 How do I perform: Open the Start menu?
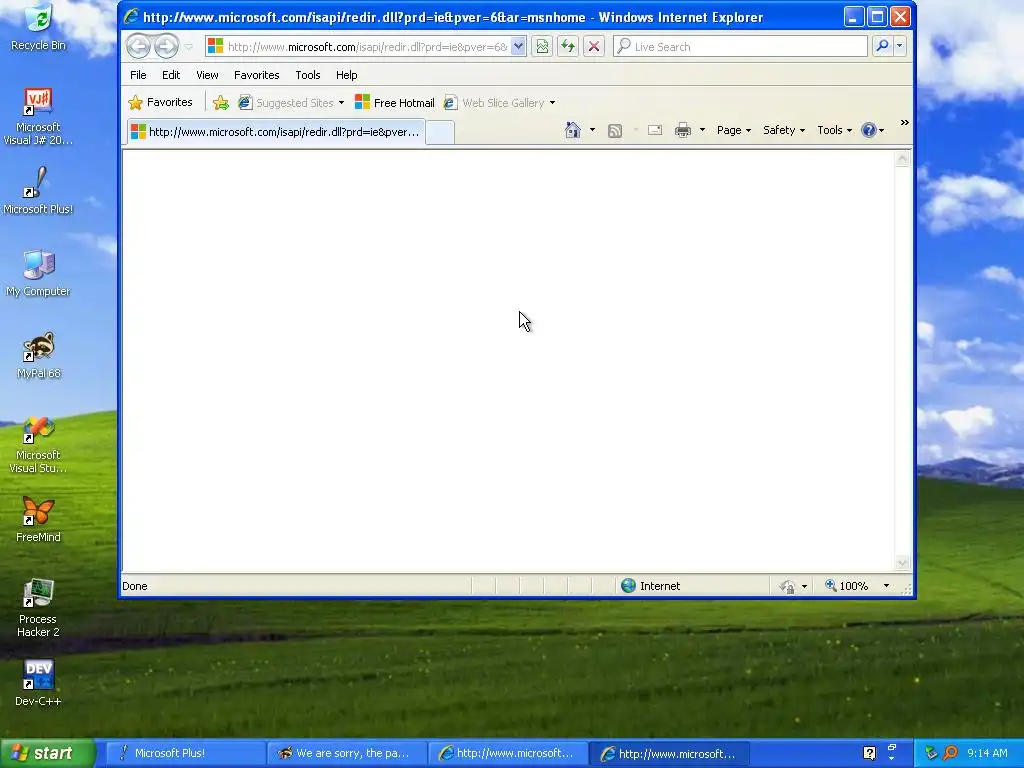(x=48, y=754)
